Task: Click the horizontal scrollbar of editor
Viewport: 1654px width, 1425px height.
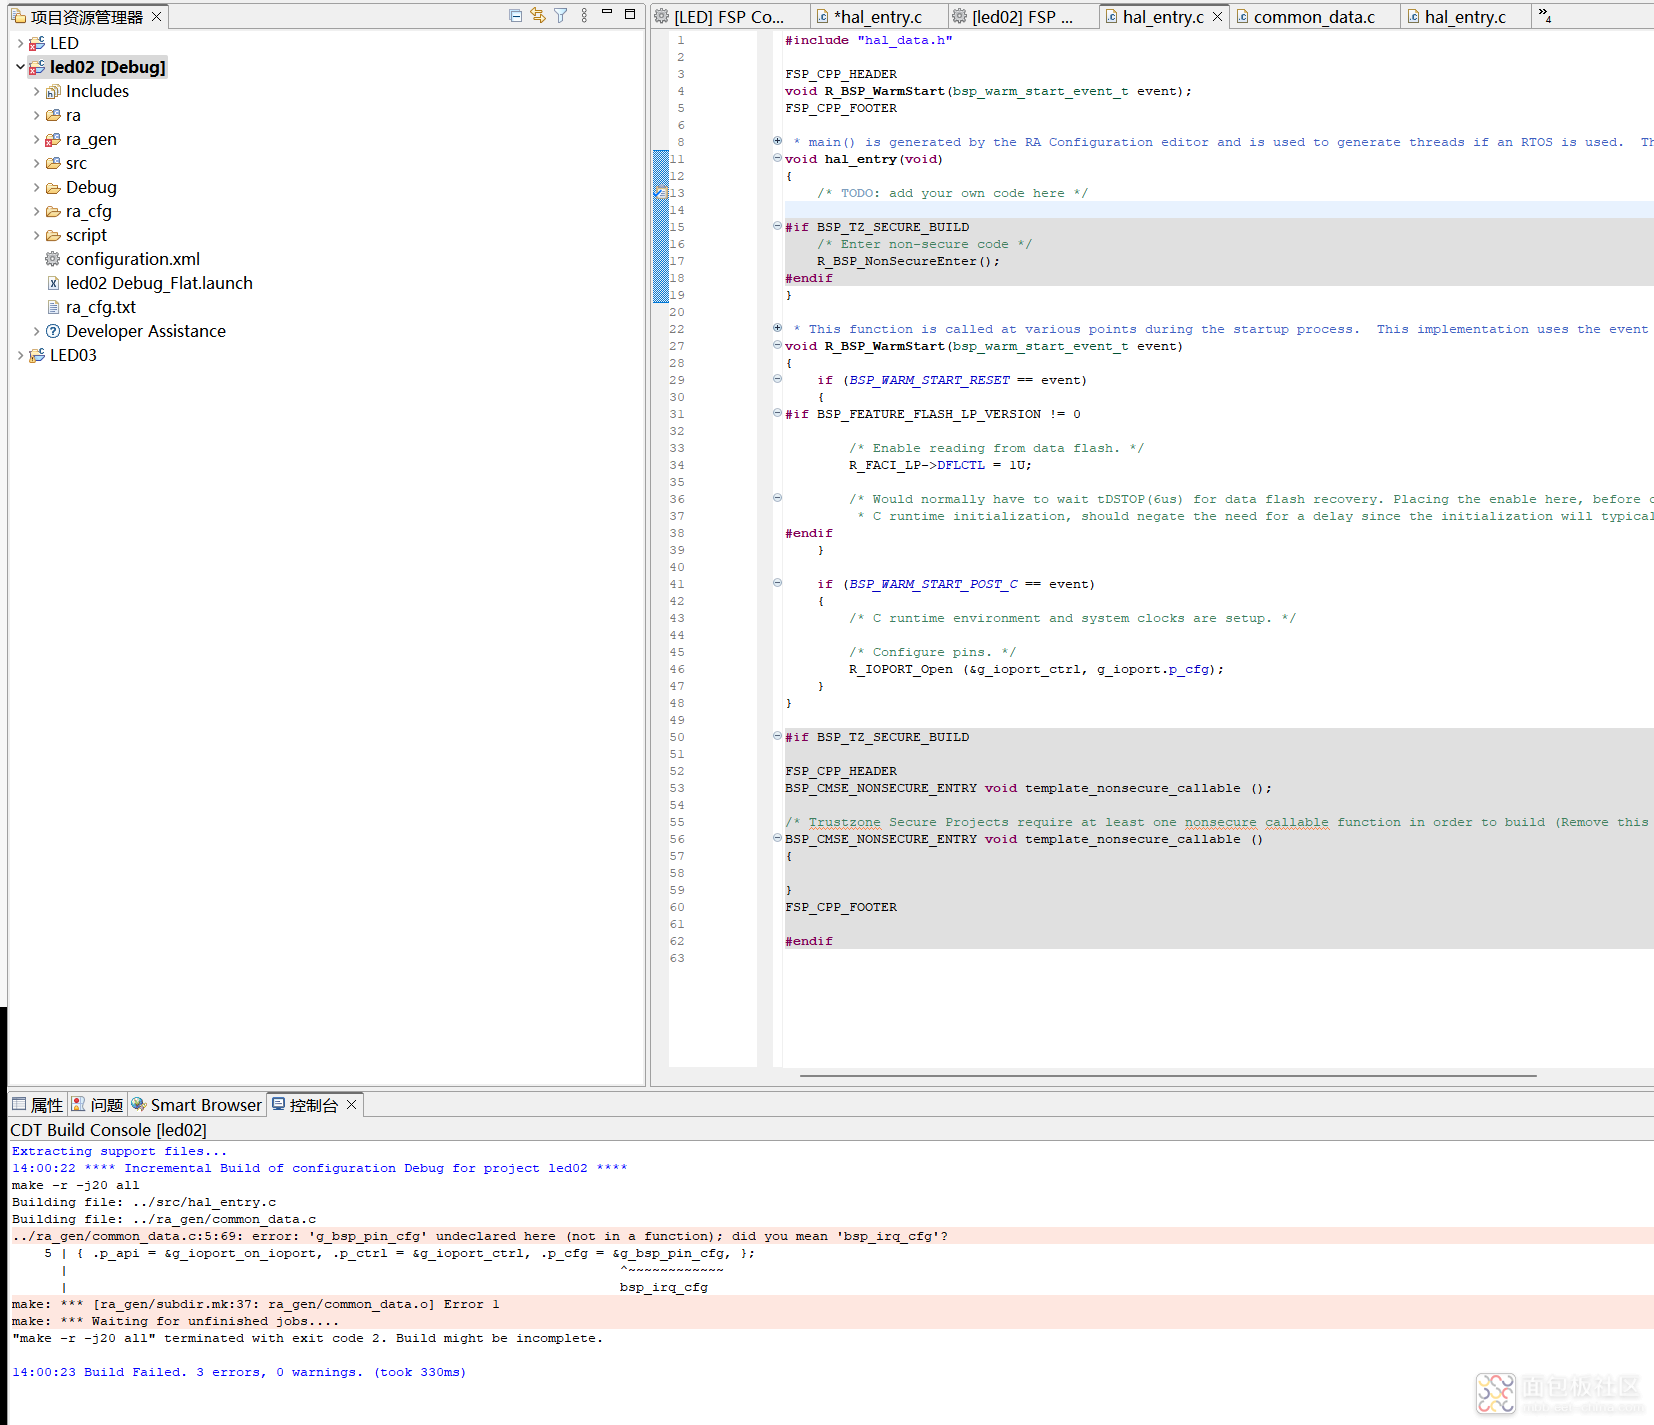Action: [x=1168, y=1076]
